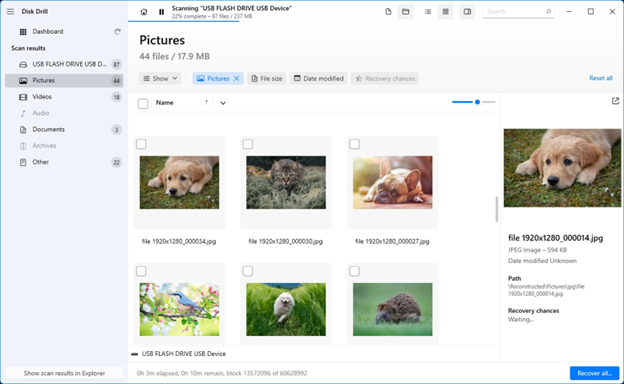
Task: Select list view layout icon
Action: tap(428, 12)
